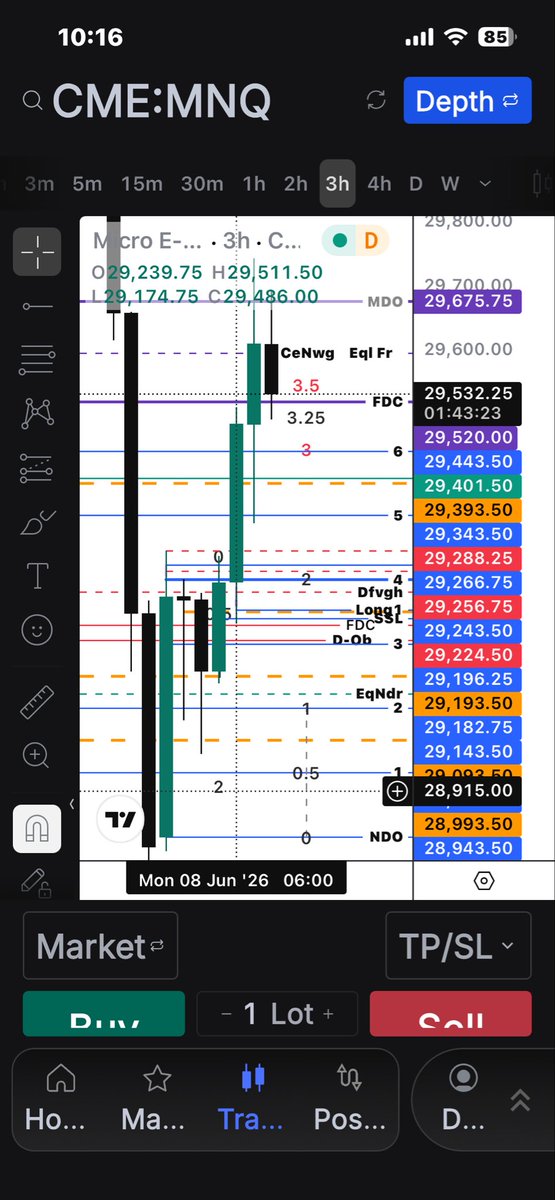Tap the orange D delayed-data badge
Viewport: 555px width, 1200px height.
[371, 241]
